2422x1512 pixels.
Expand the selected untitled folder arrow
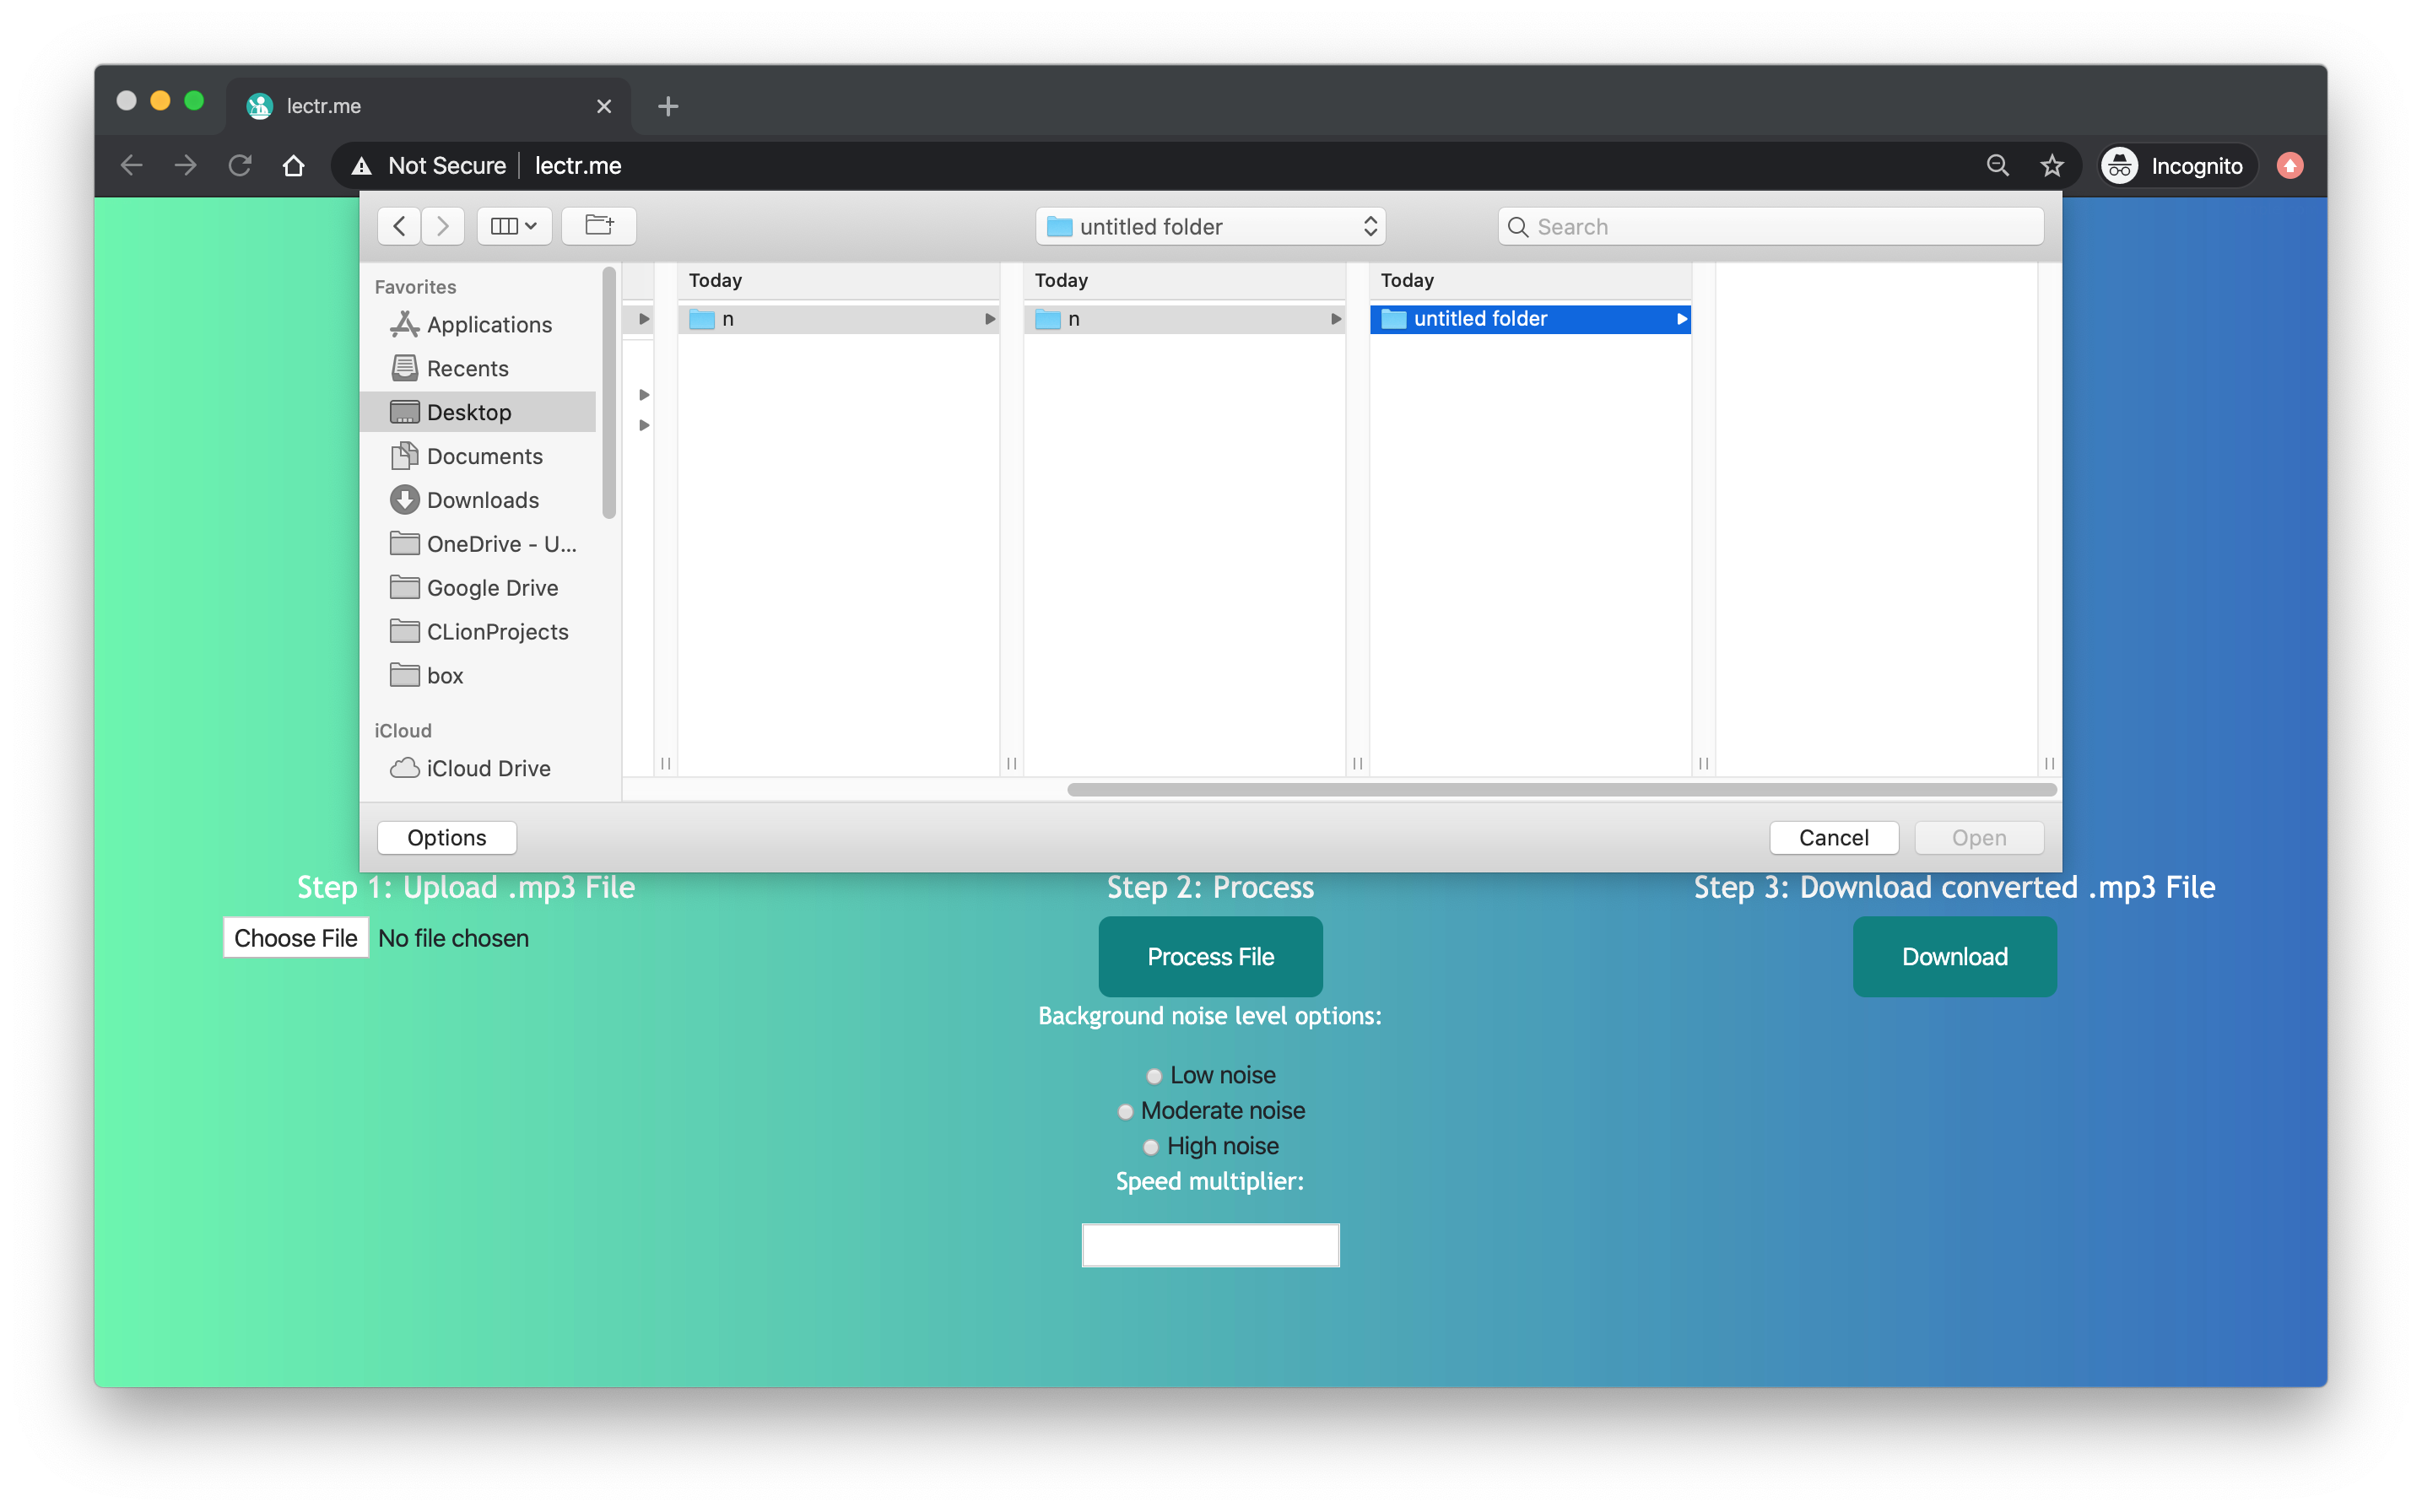point(1681,319)
